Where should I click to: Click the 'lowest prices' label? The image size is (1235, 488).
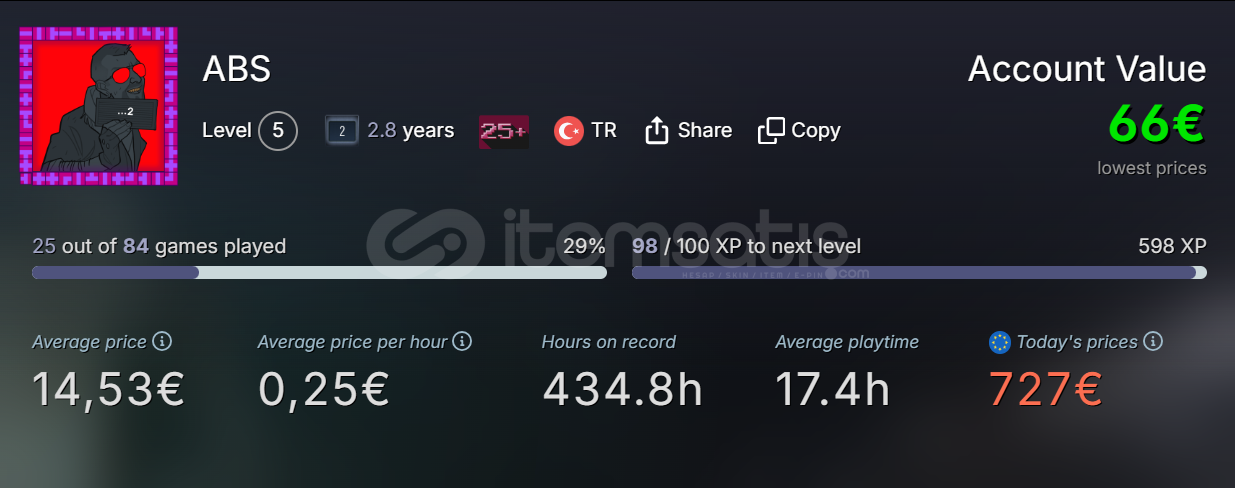pos(1152,168)
